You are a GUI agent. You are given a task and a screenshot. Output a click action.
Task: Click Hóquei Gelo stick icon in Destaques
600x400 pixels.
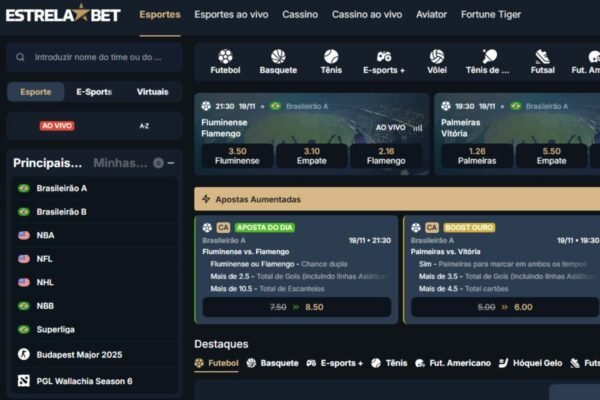(x=503, y=363)
